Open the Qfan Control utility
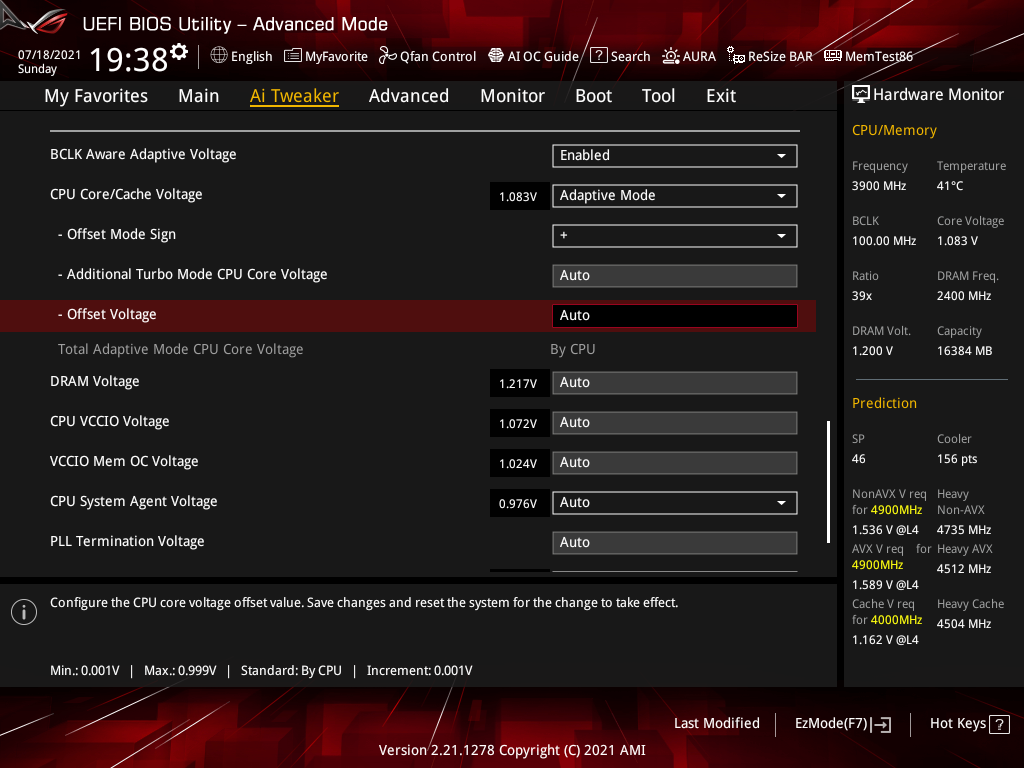Viewport: 1024px width, 768px height. tap(427, 56)
